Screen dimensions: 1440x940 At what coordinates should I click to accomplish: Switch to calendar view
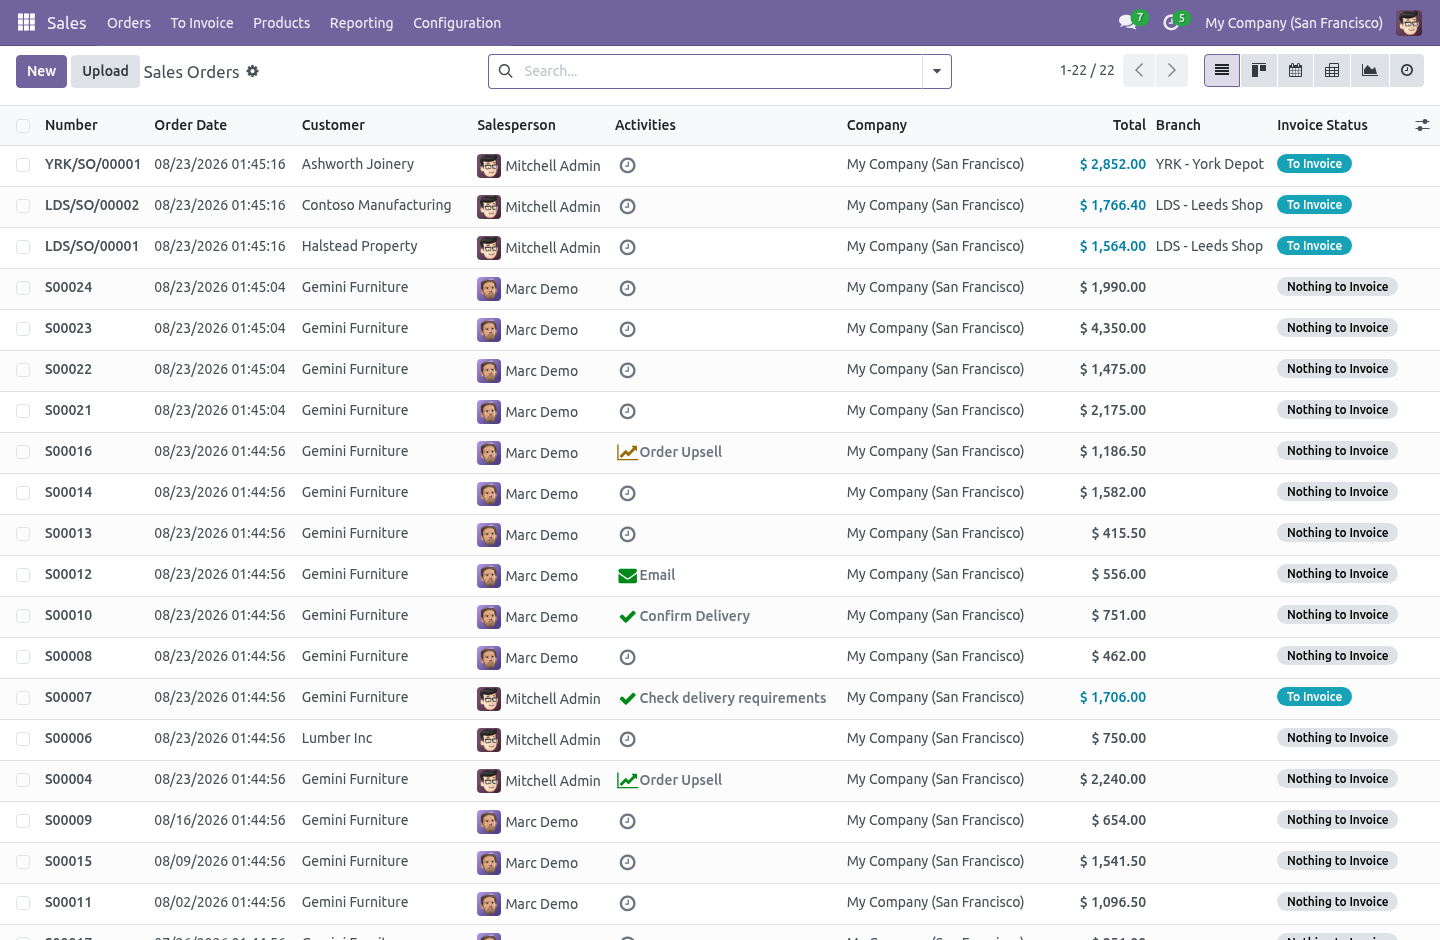pos(1296,71)
